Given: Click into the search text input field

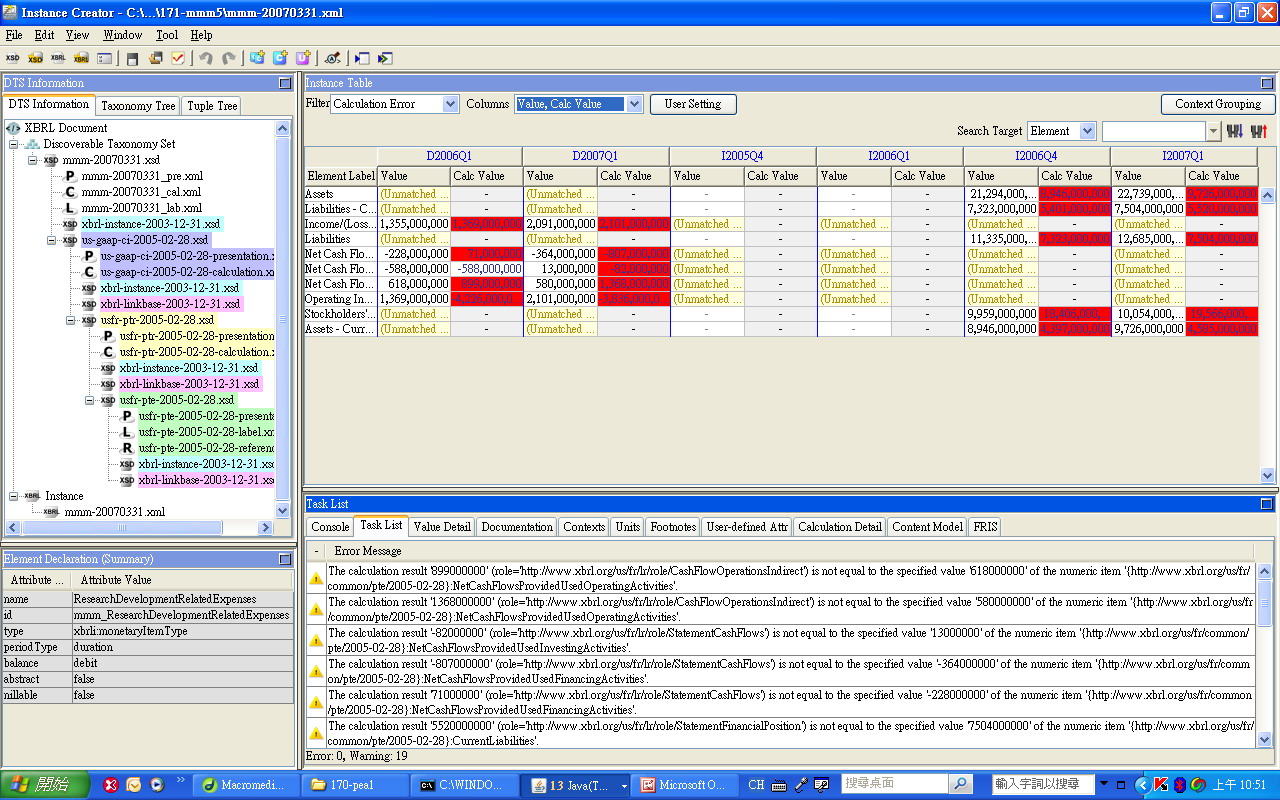Looking at the screenshot, I should pos(1153,131).
